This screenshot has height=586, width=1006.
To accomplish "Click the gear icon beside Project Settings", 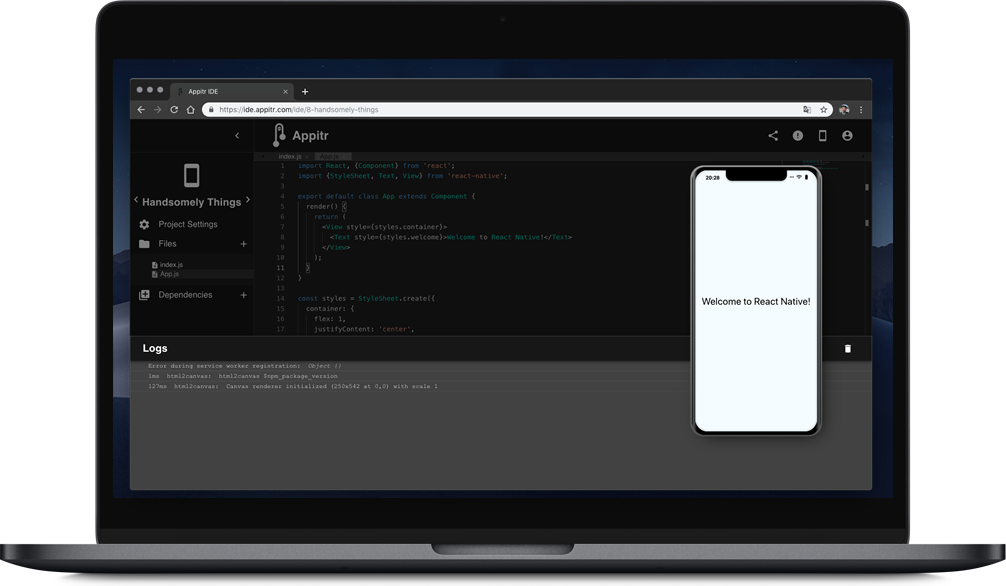I will (x=144, y=224).
